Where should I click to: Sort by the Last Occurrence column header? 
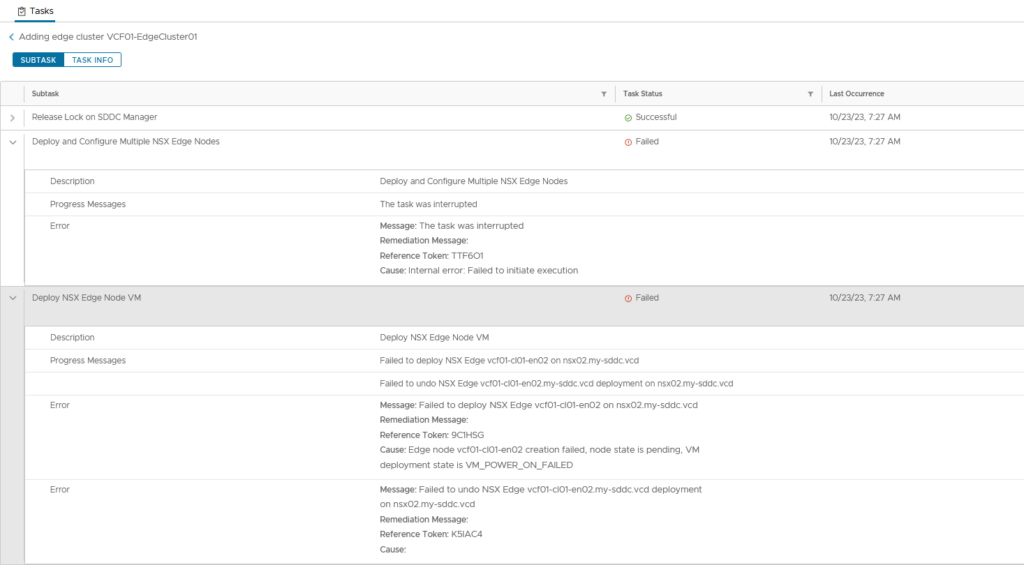[x=856, y=94]
